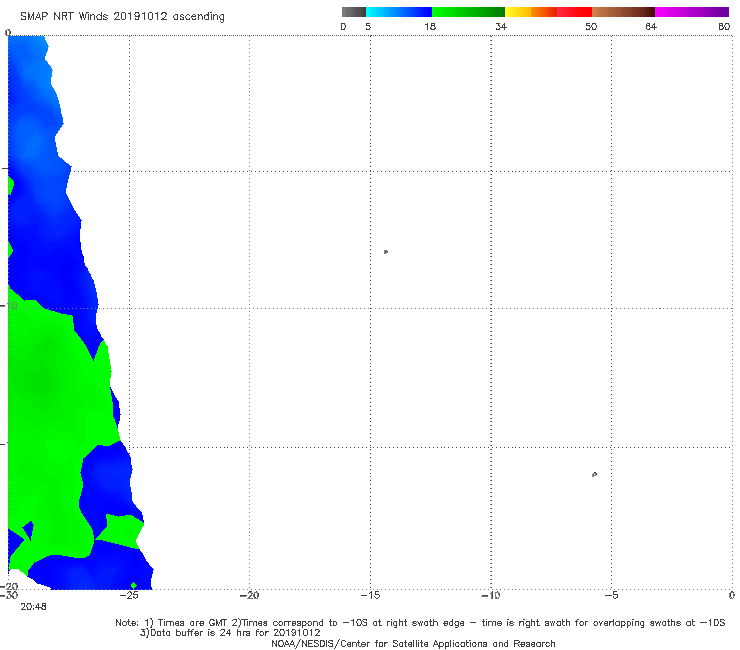The width and height of the screenshot is (740, 650).
Task: Click the swath time stamp "20:48"
Action: click(x=33, y=607)
